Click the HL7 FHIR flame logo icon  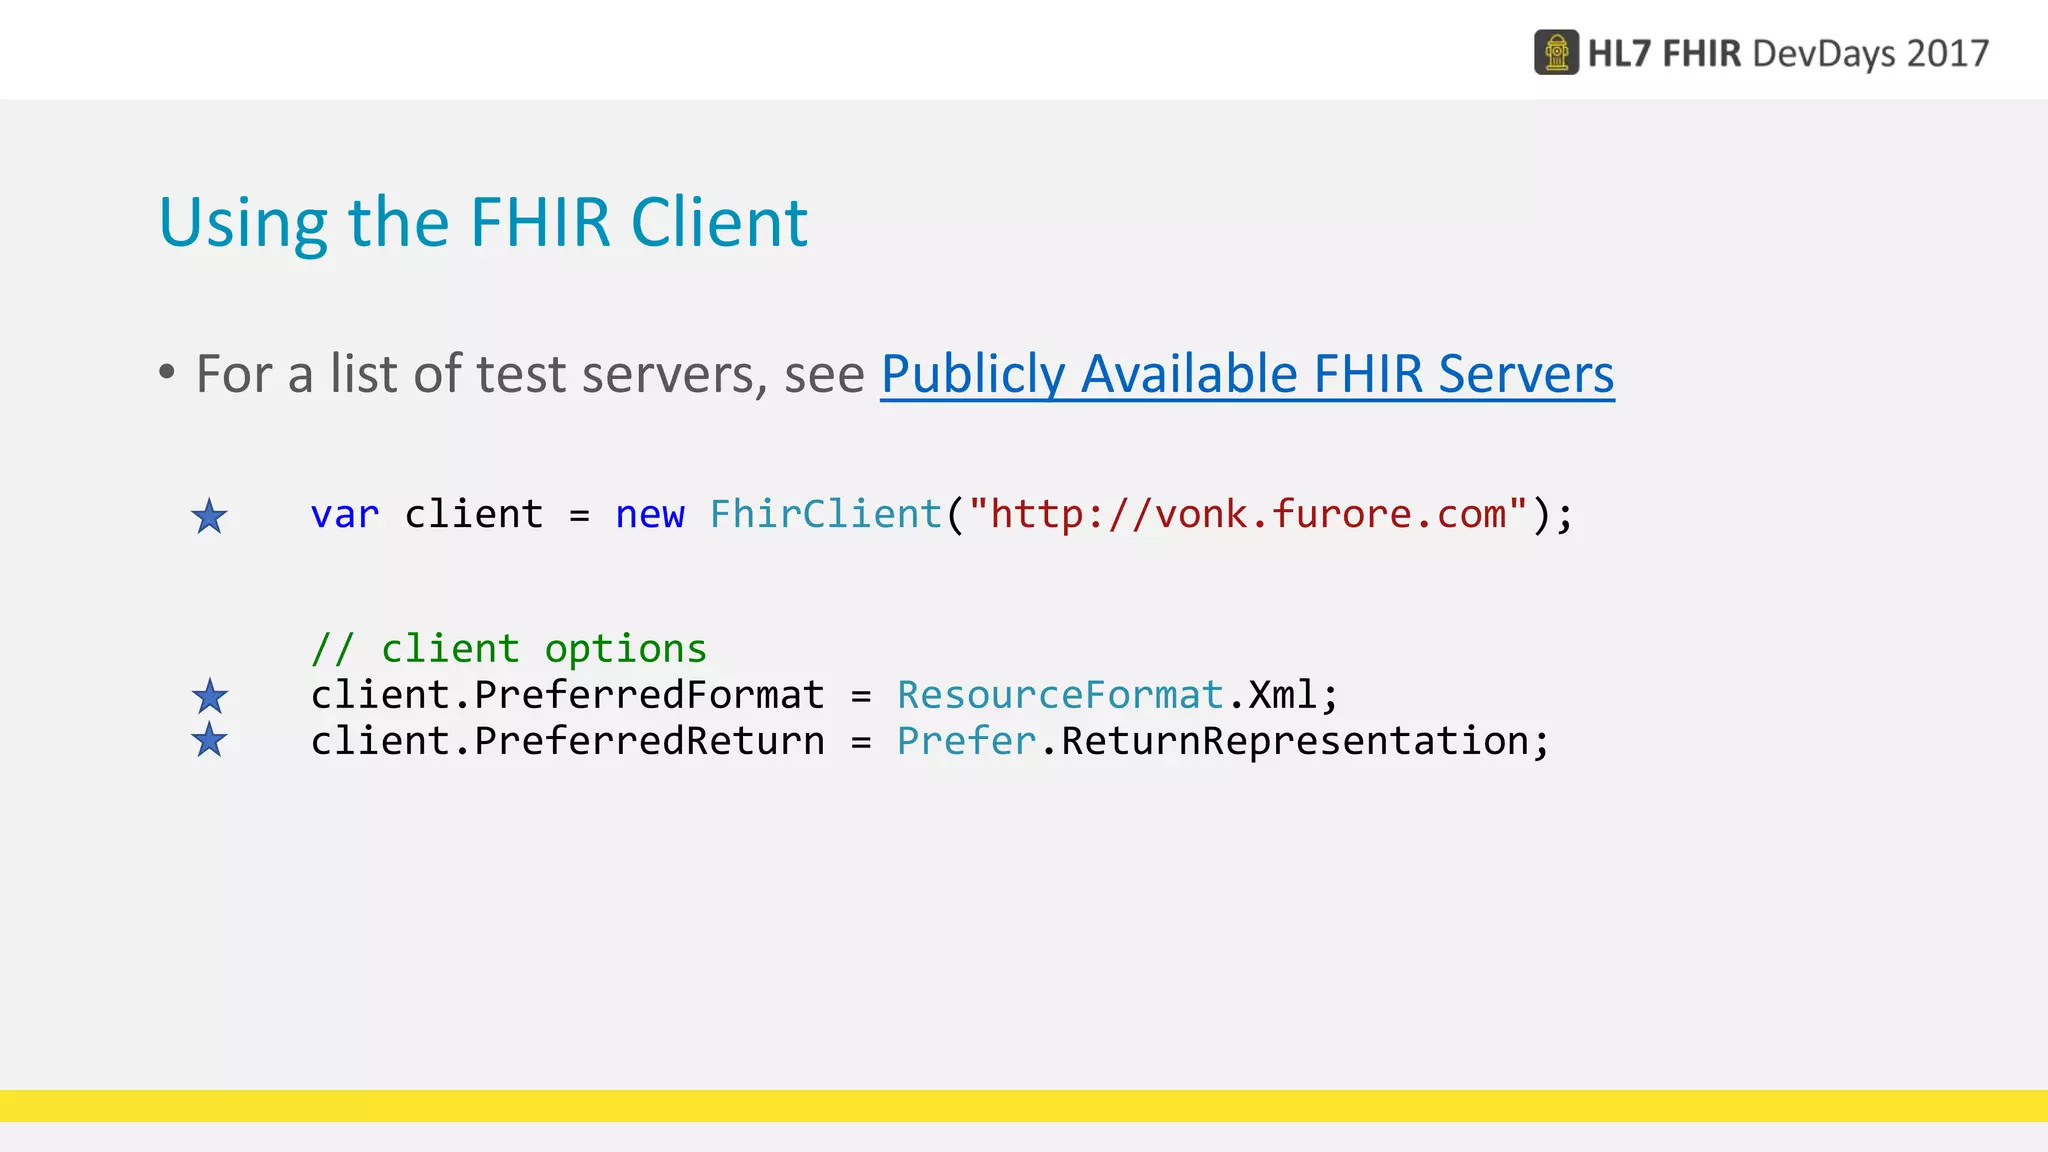point(1556,52)
